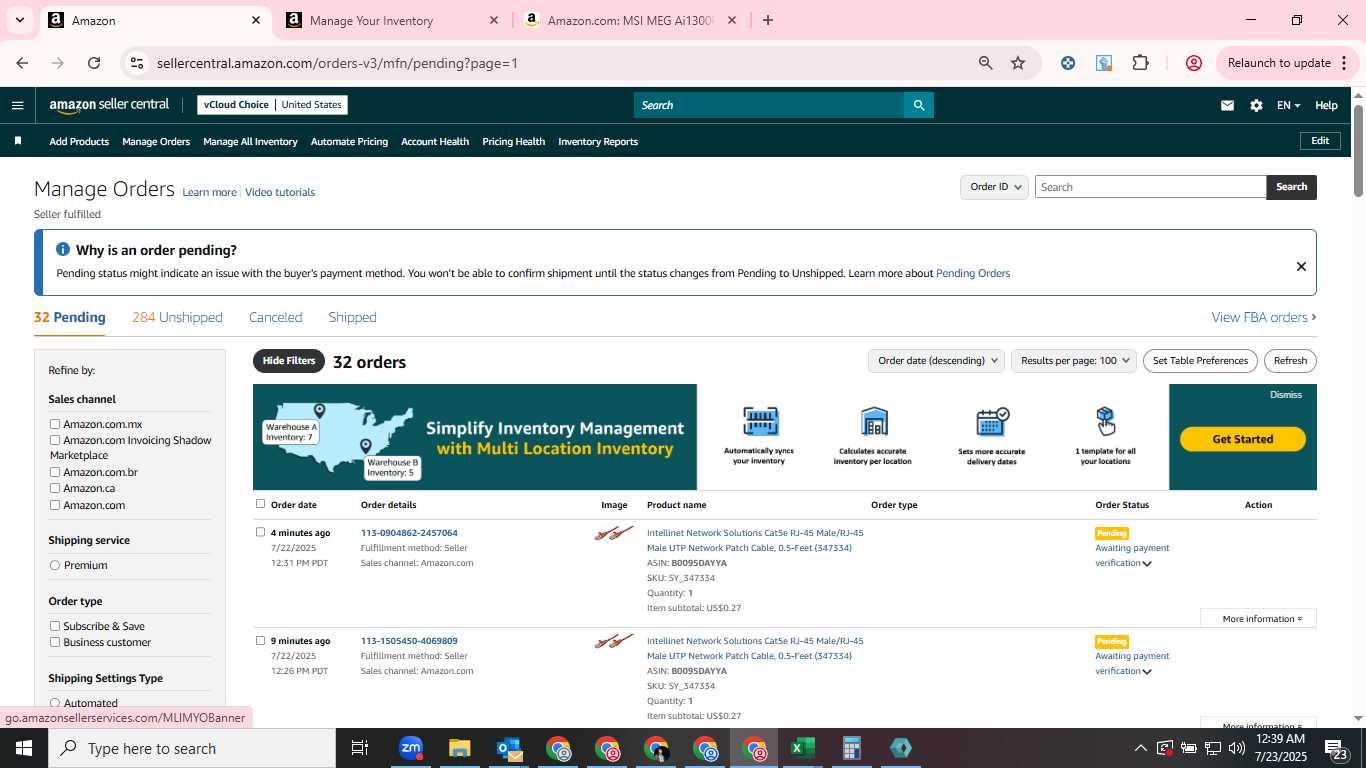Open the Order ID search type dropdown
1366x768 pixels.
995,187
